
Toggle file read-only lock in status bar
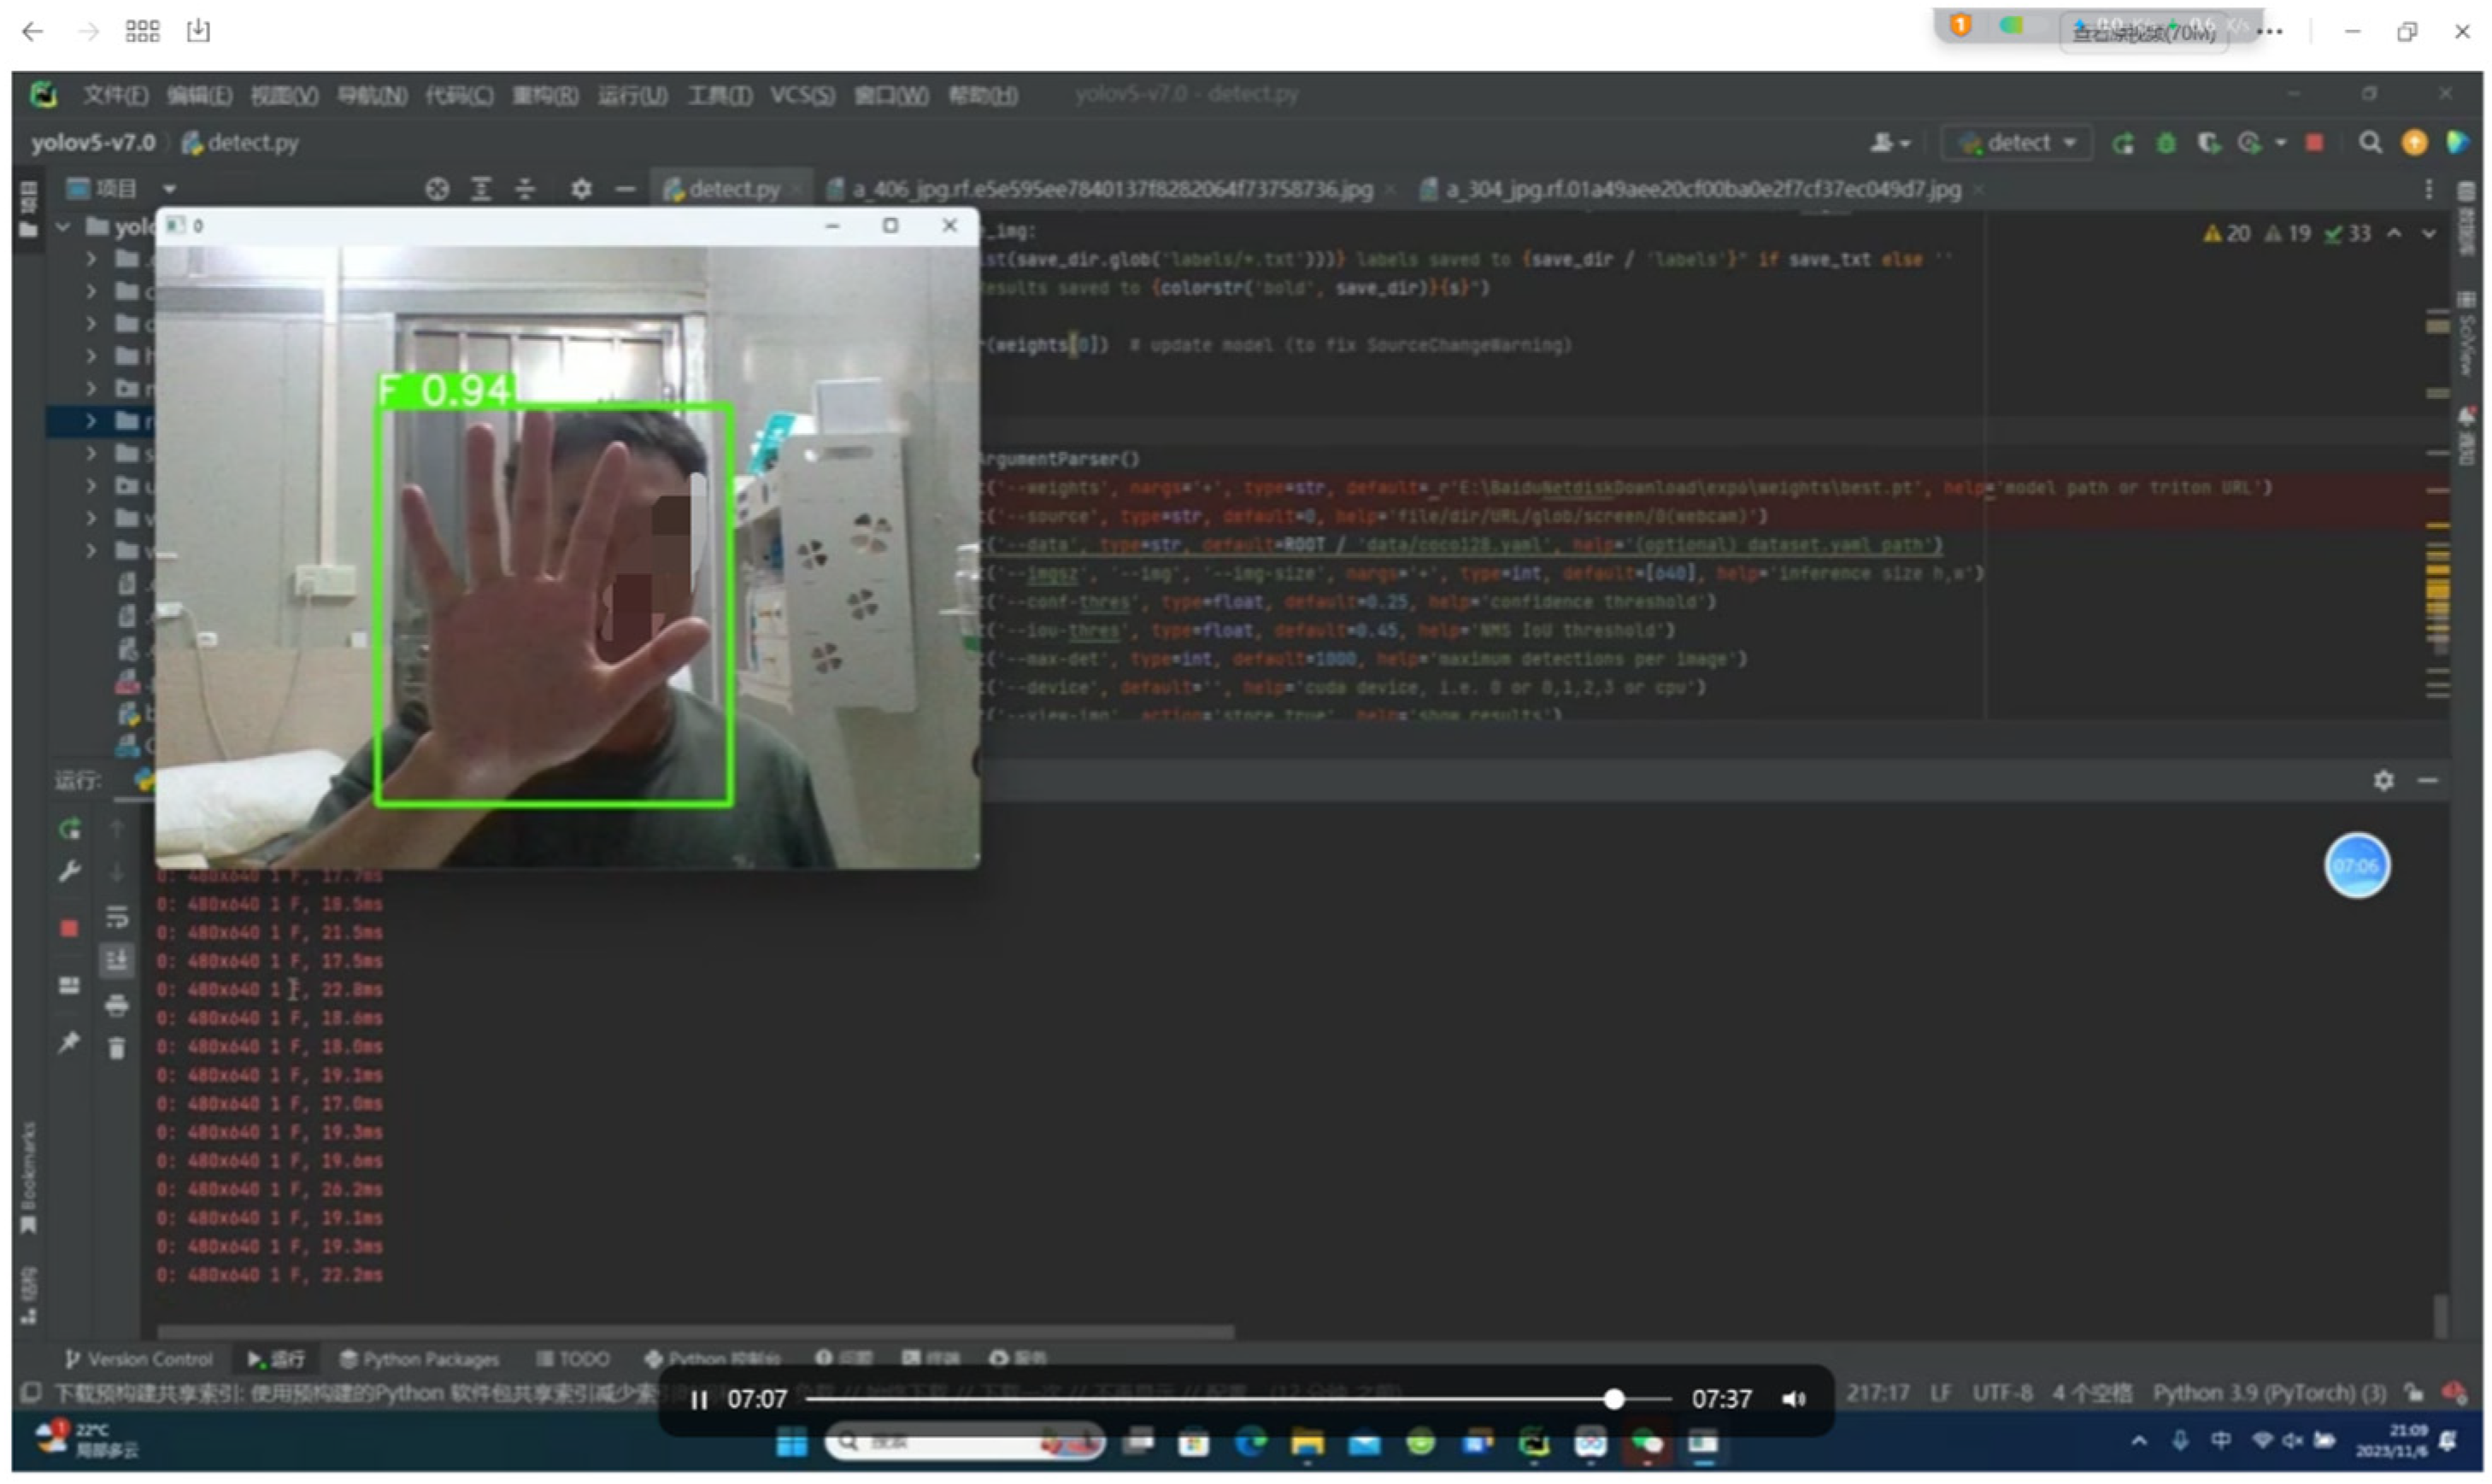pos(2415,1394)
